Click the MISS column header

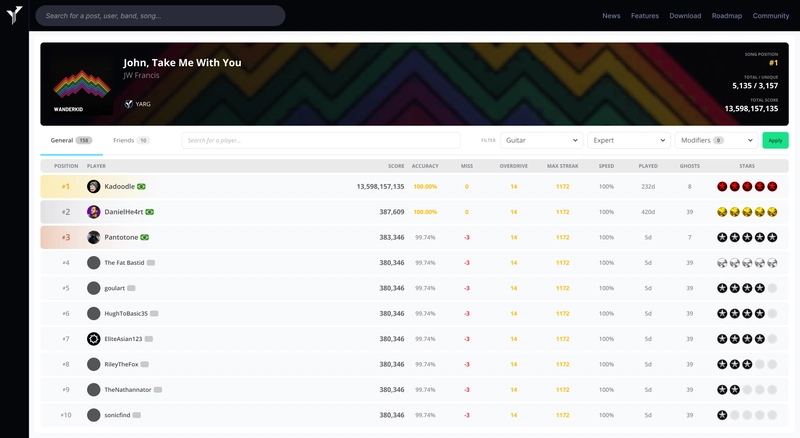pyautogui.click(x=466, y=166)
